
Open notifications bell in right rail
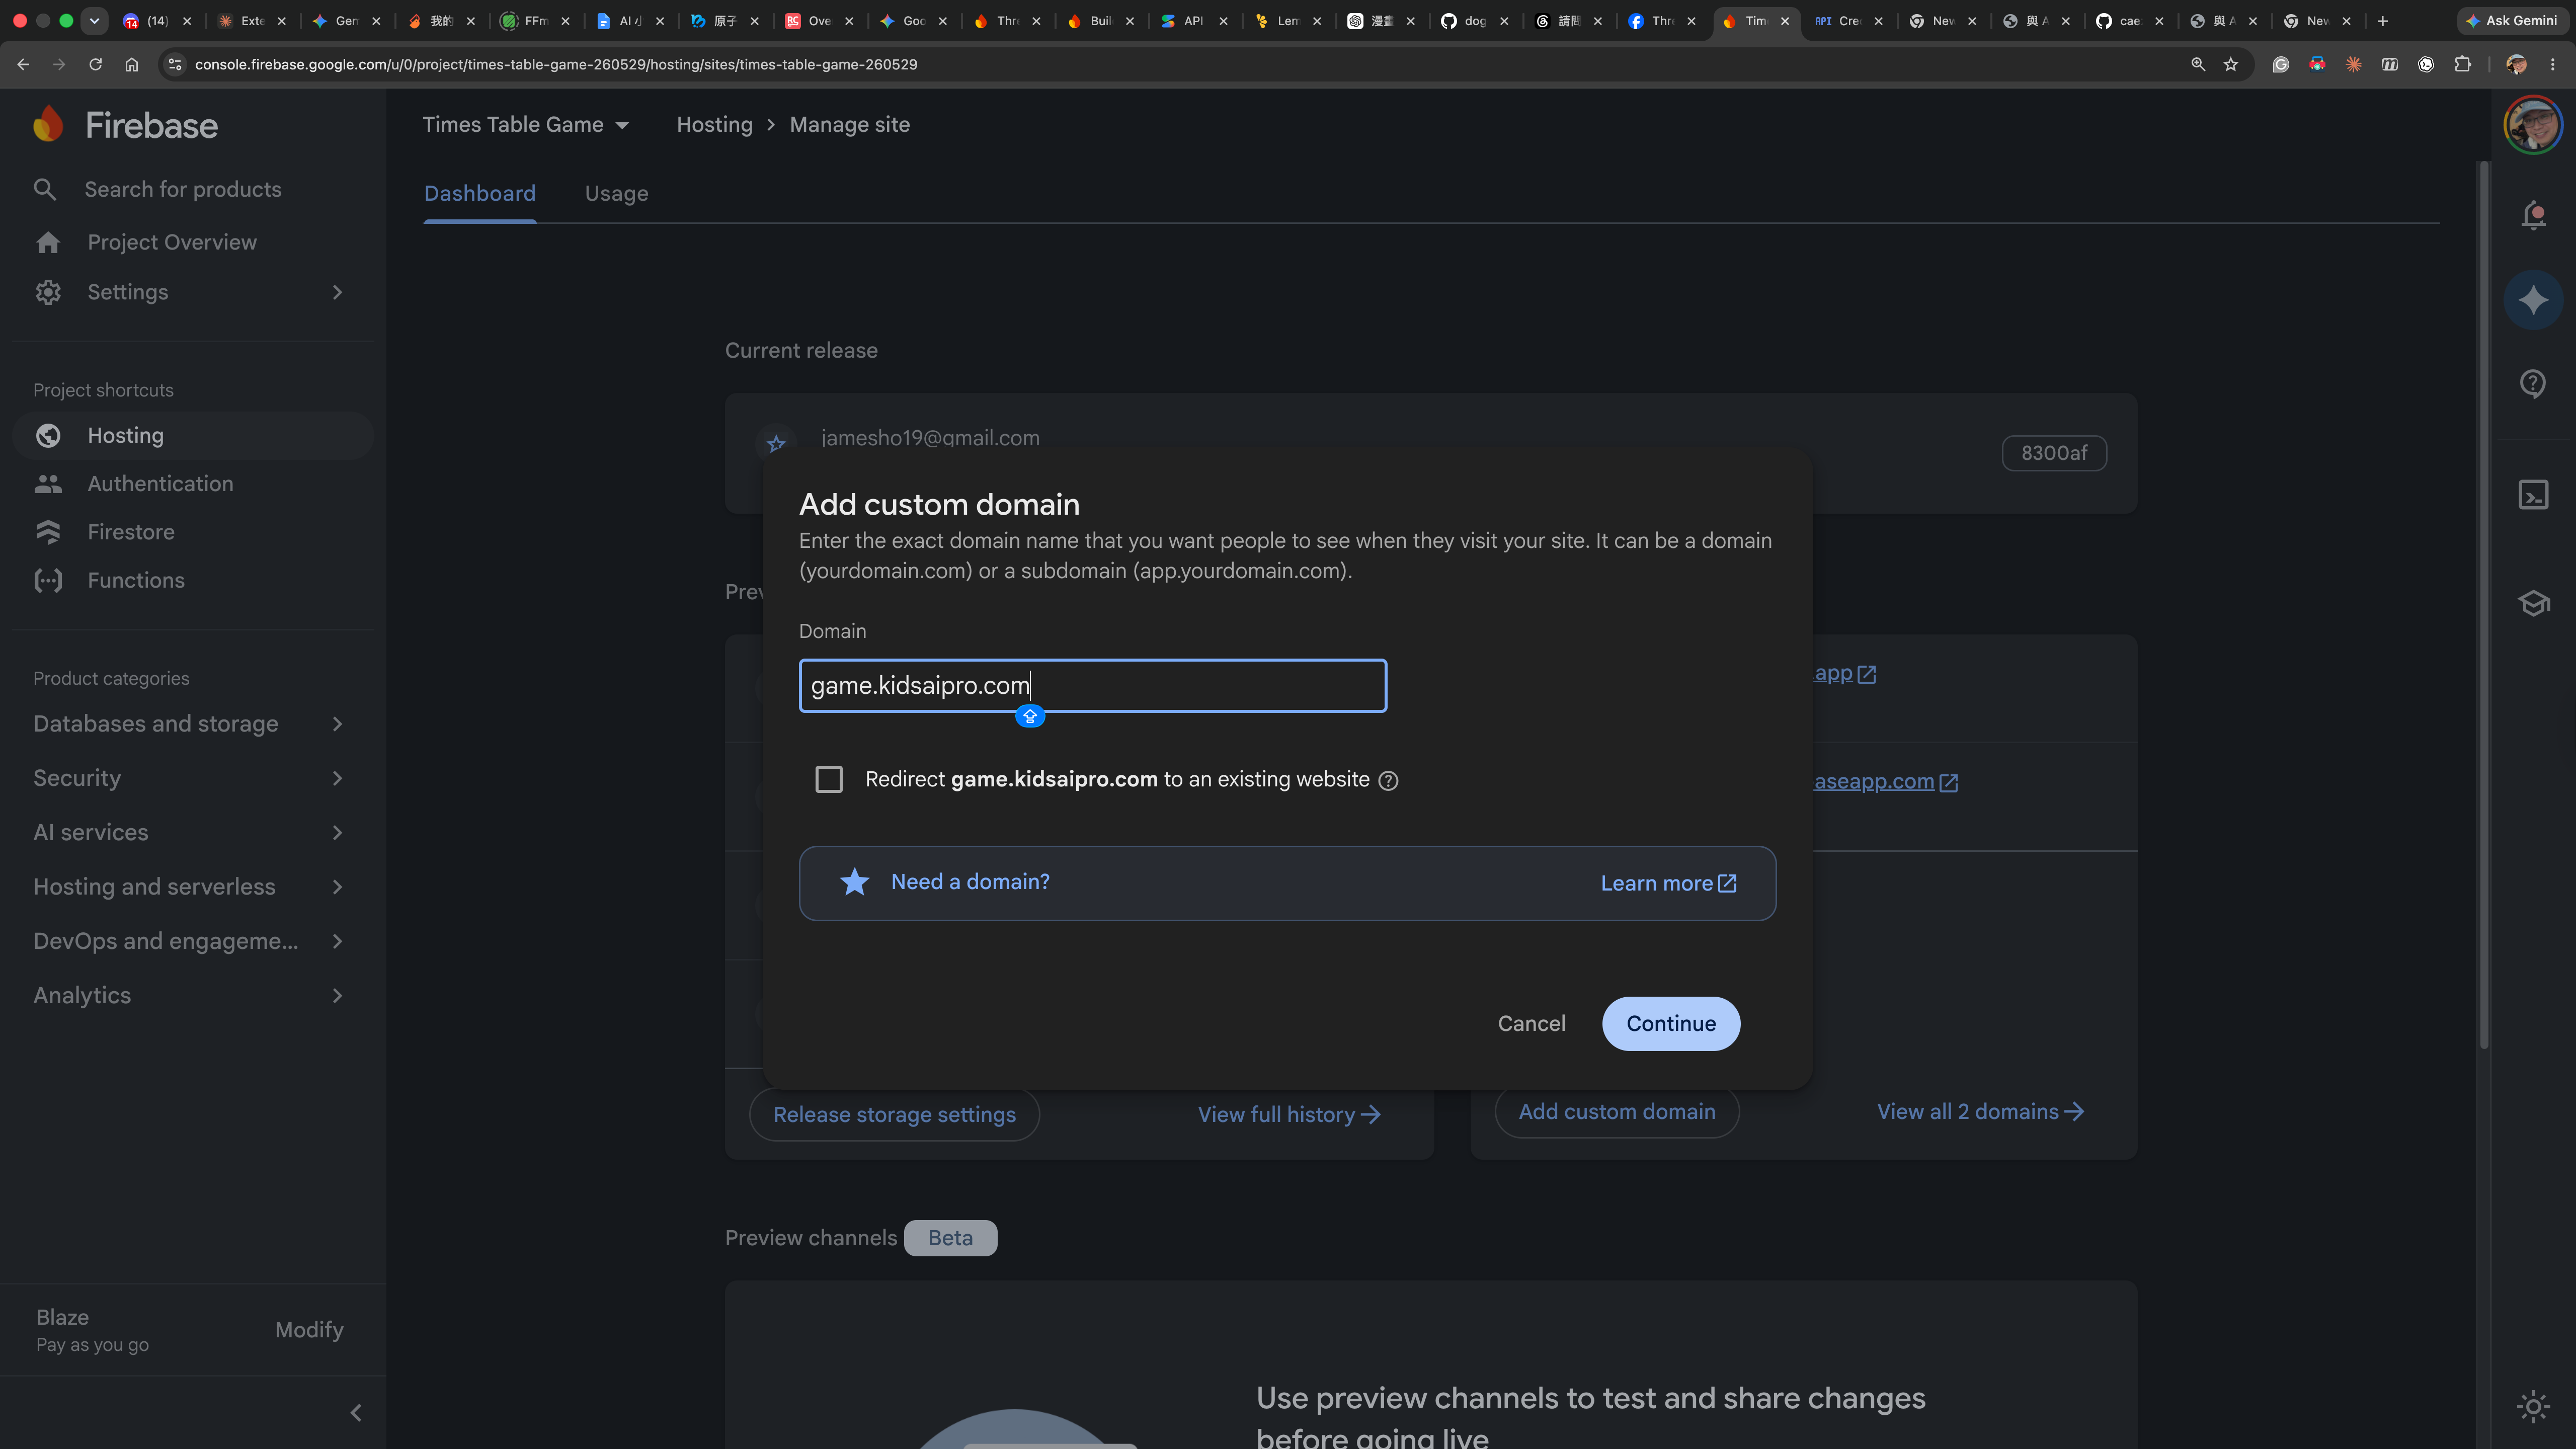2533,215
